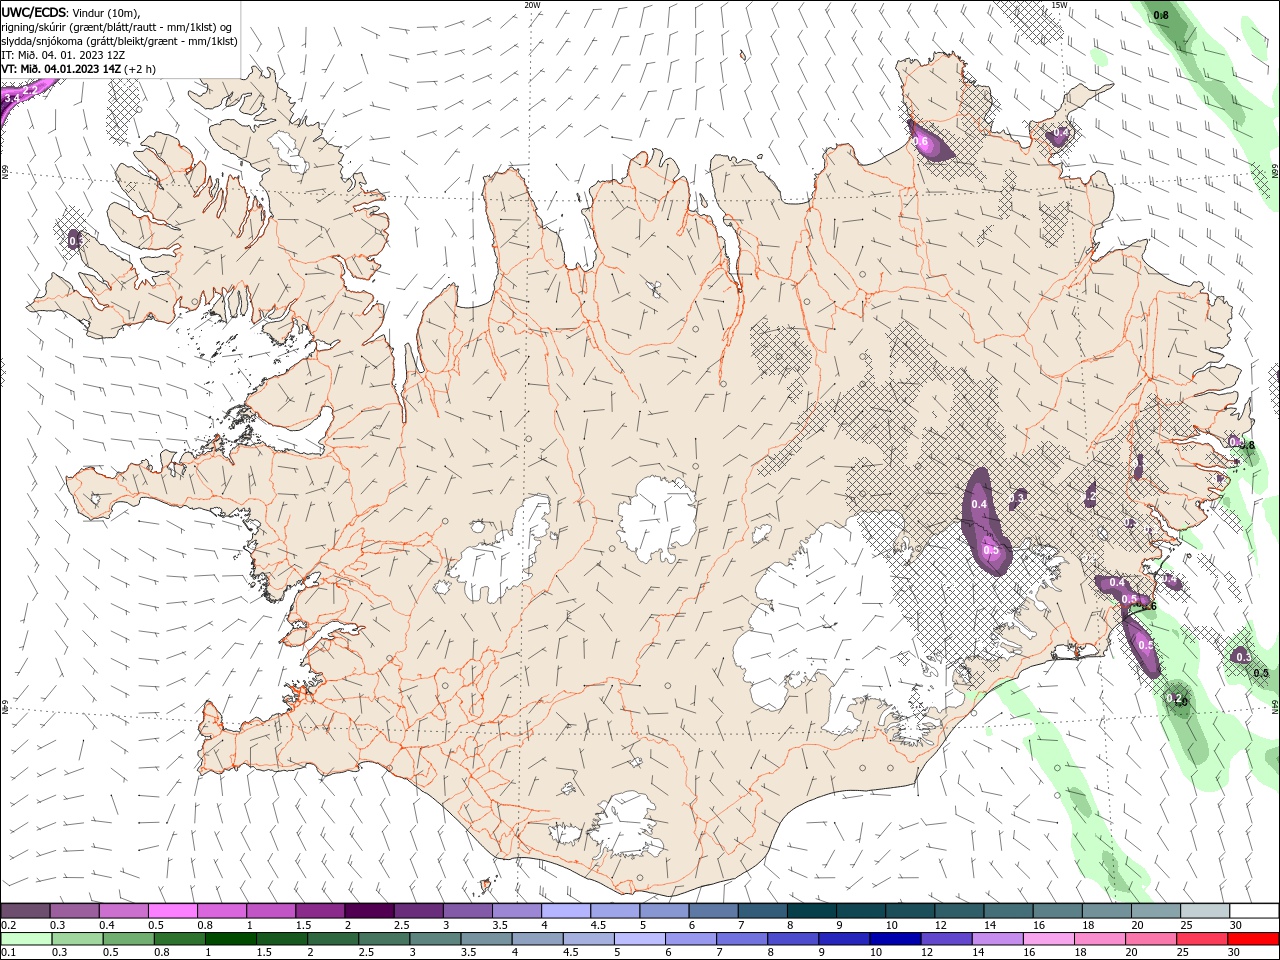The width and height of the screenshot is (1280, 960).
Task: Pick the lower legend swatch labeled 25
Action: [1201, 939]
